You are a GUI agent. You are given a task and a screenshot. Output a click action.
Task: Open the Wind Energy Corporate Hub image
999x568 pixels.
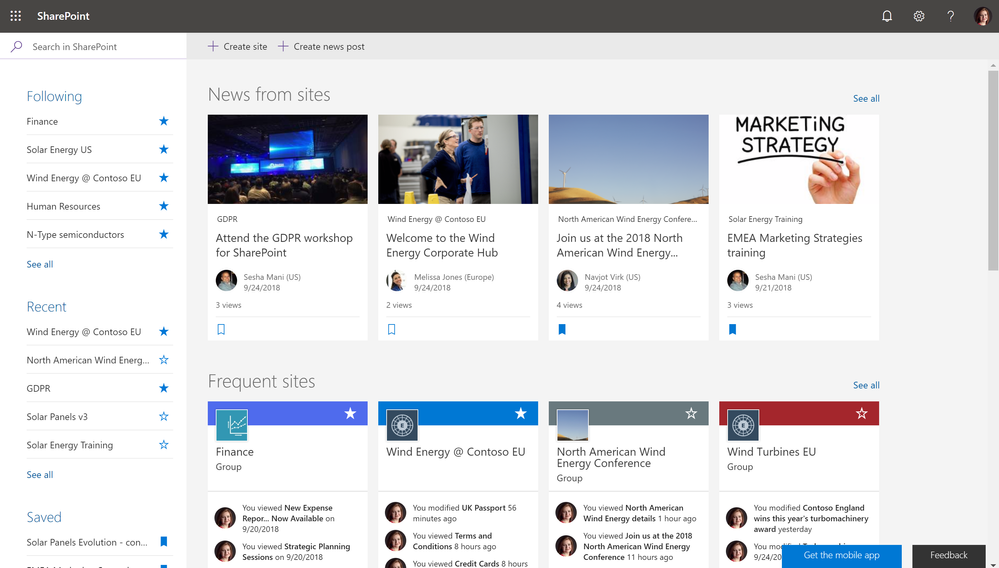click(458, 159)
